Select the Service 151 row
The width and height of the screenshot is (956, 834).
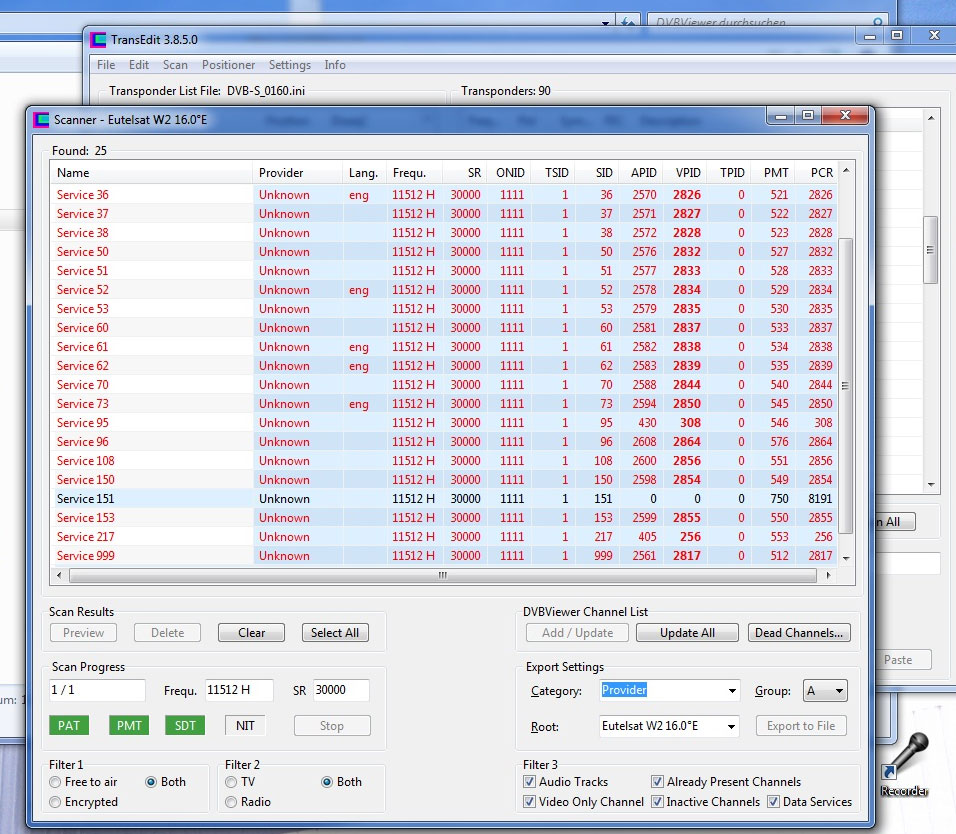[444, 499]
